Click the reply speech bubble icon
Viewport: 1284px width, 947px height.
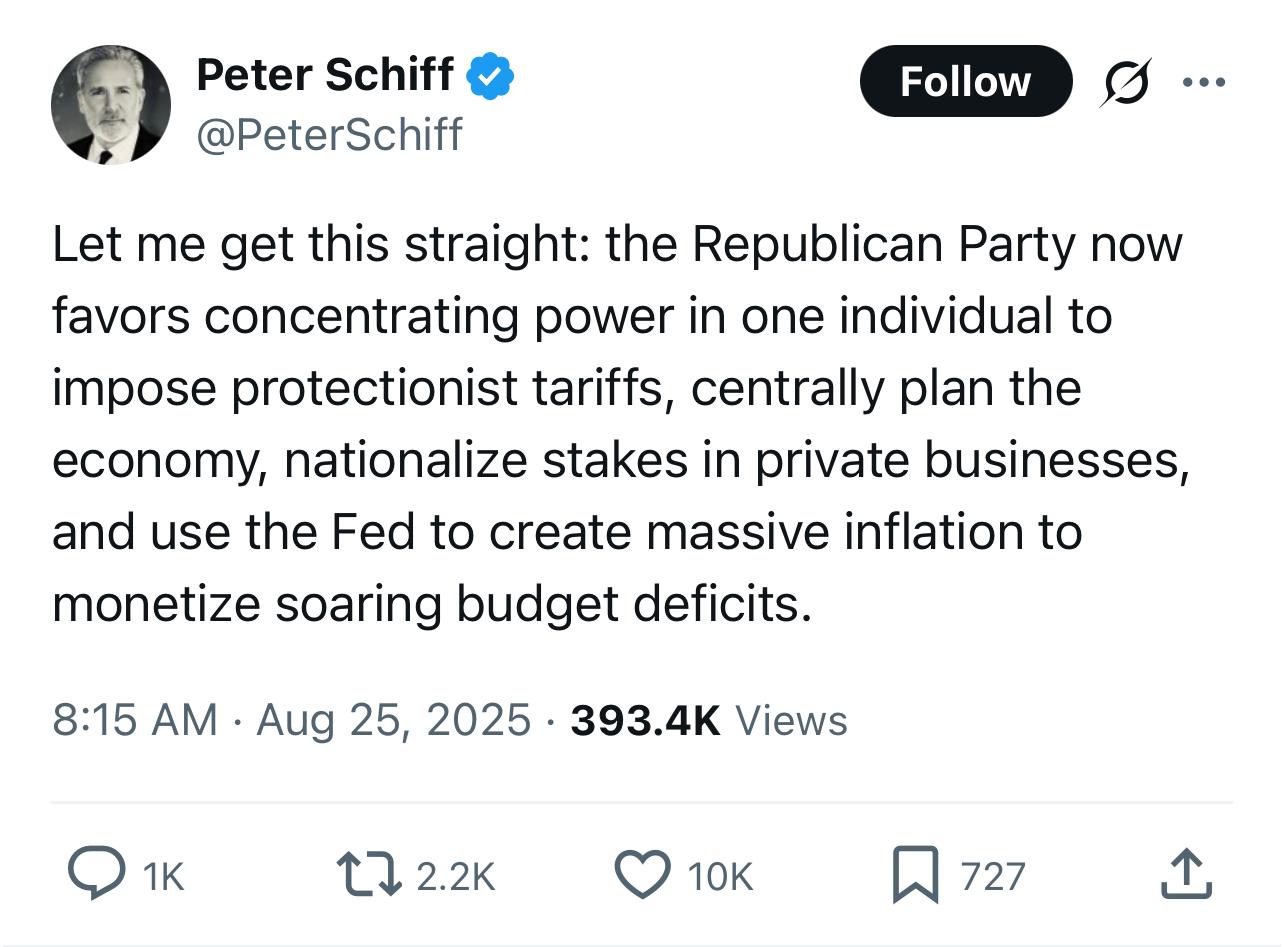click(x=96, y=874)
